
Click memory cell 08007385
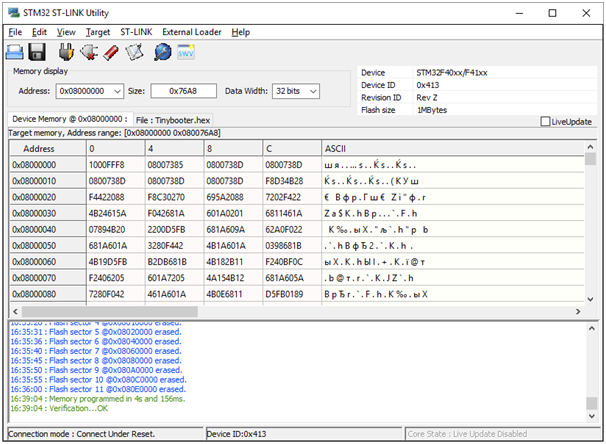click(x=175, y=165)
